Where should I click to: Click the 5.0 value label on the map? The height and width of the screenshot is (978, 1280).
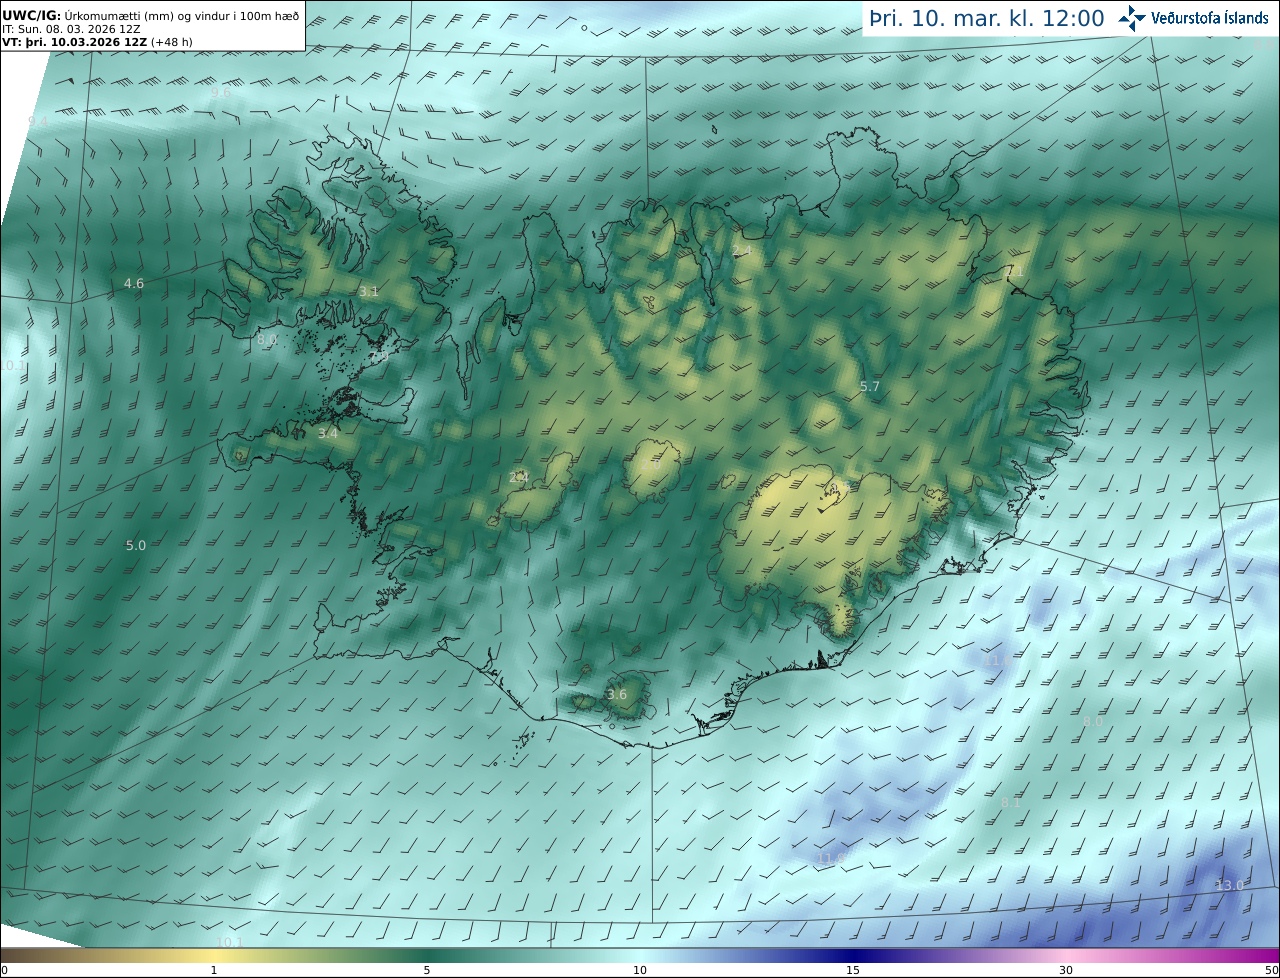pyautogui.click(x=135, y=546)
